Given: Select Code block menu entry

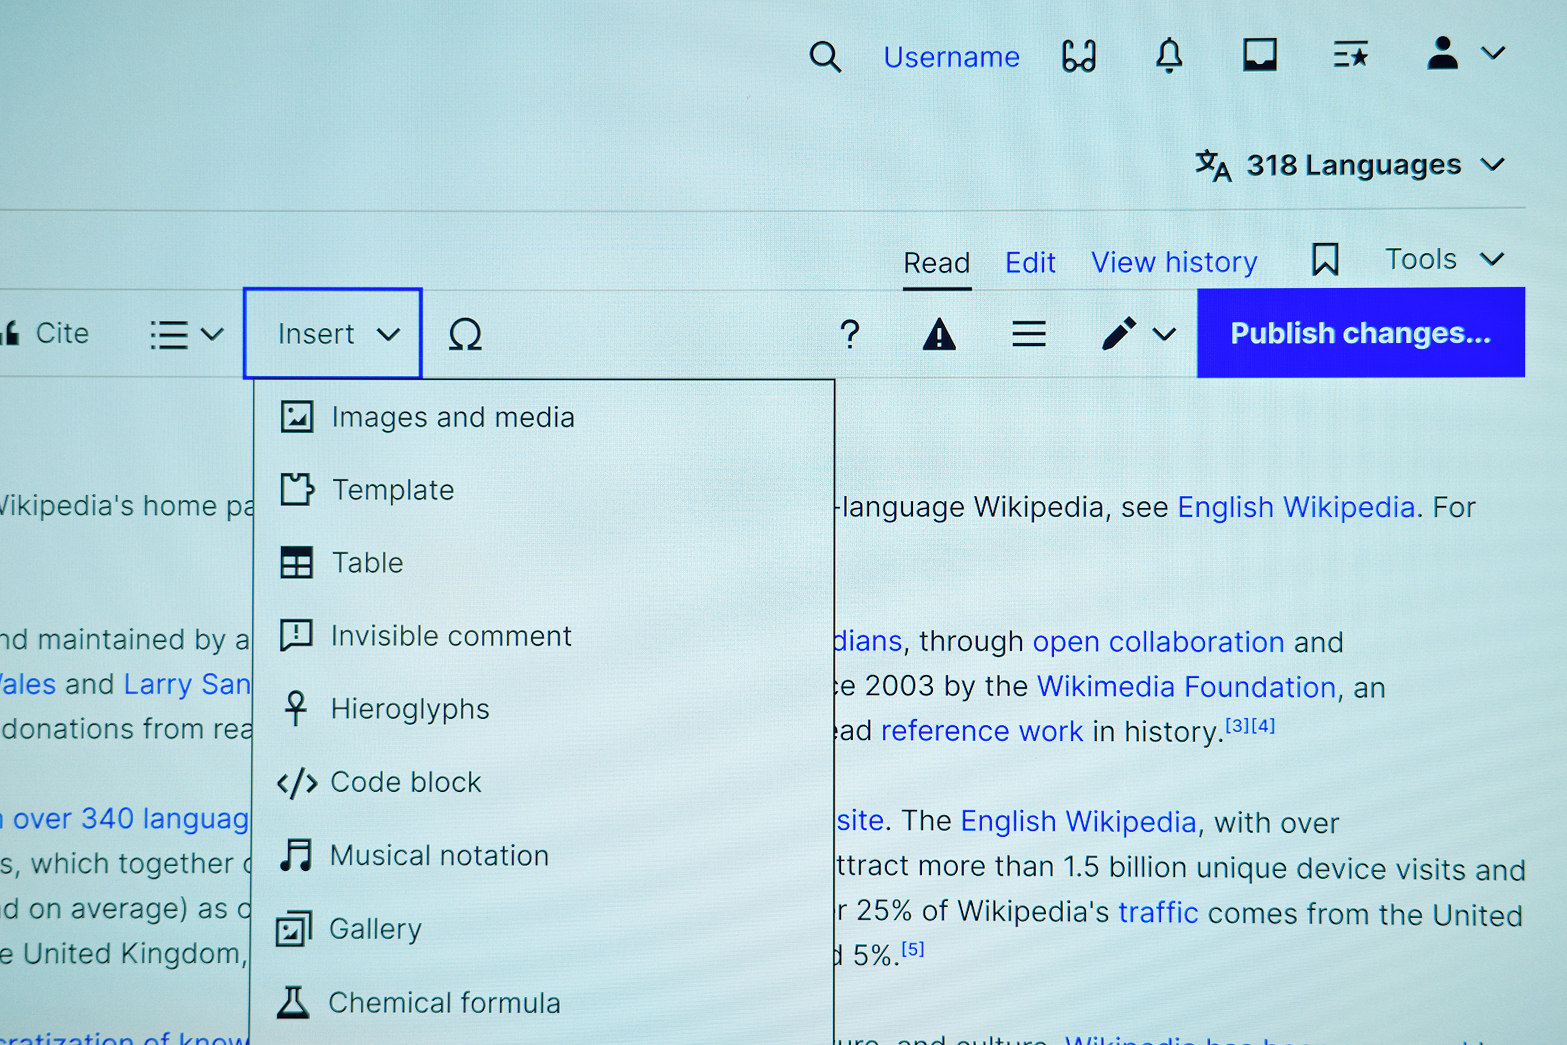Looking at the screenshot, I should pyautogui.click(x=543, y=782).
